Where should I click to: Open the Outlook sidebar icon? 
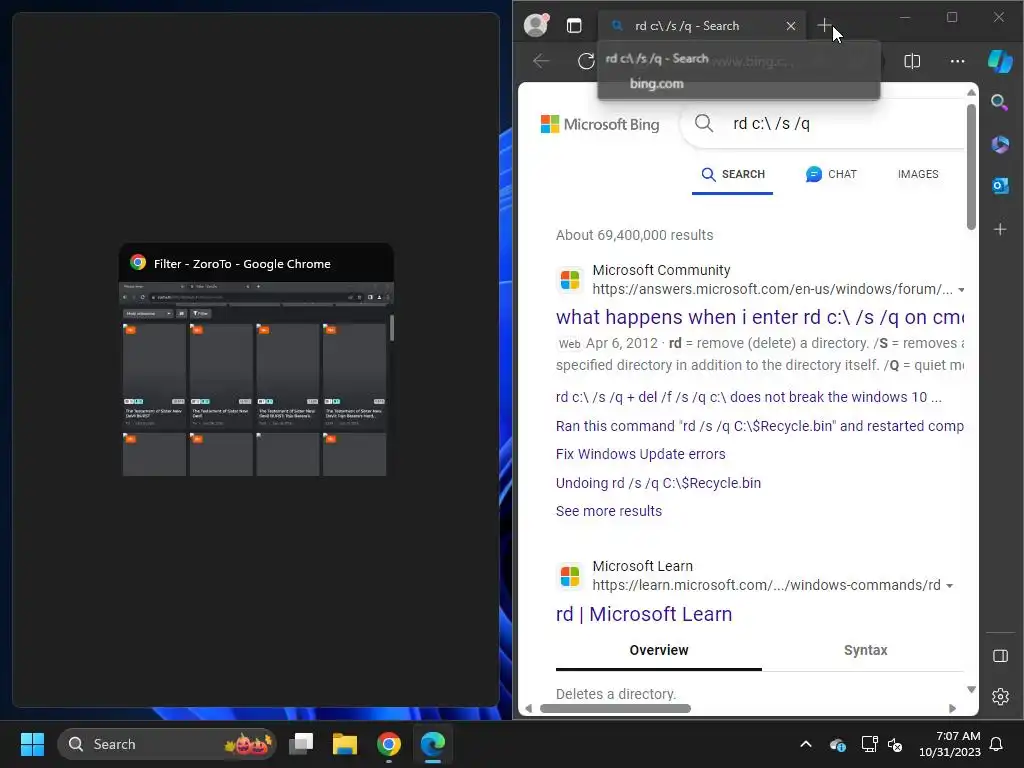click(x=1000, y=185)
